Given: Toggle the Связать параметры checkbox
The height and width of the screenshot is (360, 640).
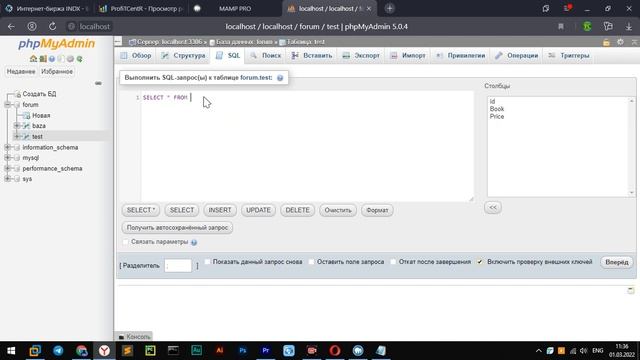Looking at the screenshot, I should pyautogui.click(x=126, y=242).
